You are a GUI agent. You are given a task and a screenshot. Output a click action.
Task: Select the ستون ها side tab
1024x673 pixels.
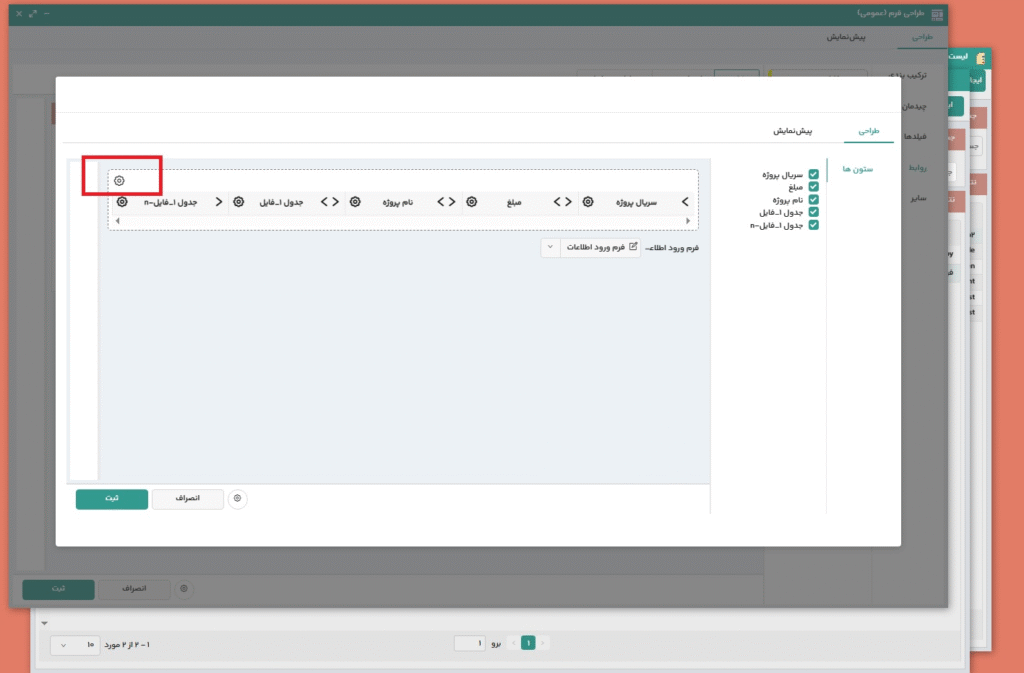857,169
